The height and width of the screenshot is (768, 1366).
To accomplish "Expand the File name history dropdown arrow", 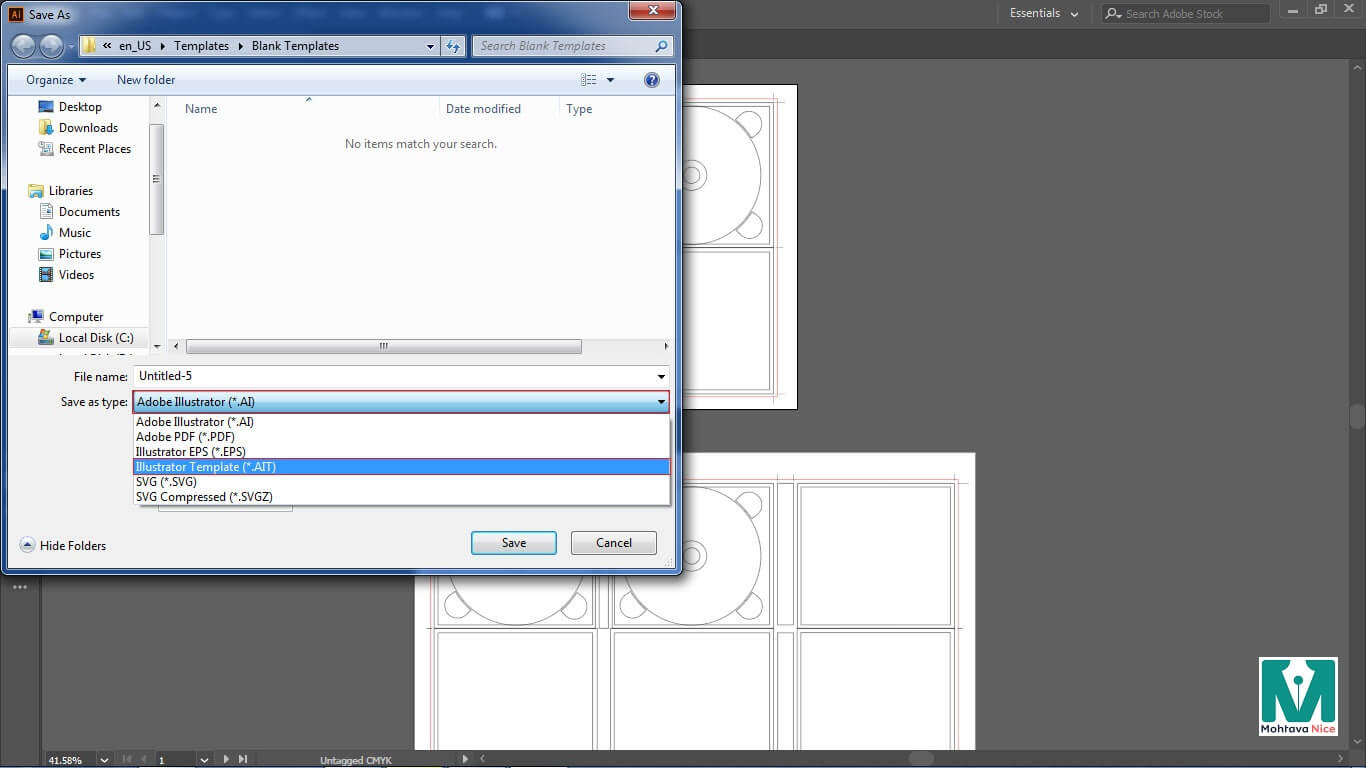I will 661,377.
